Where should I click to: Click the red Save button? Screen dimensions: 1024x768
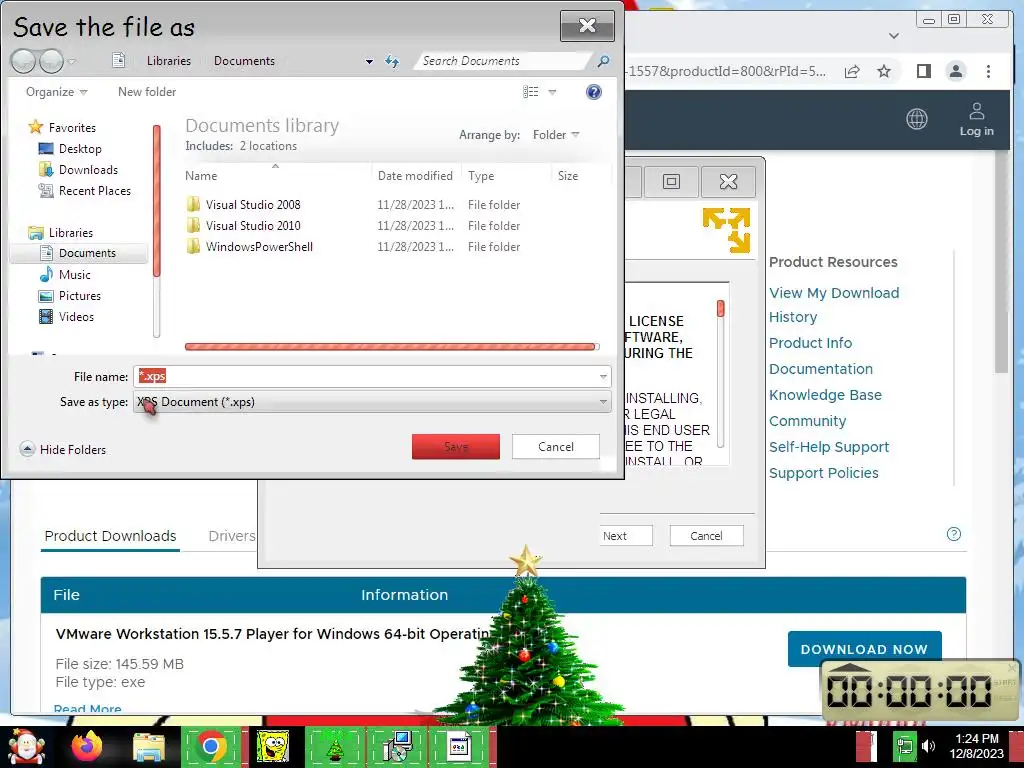[456, 447]
